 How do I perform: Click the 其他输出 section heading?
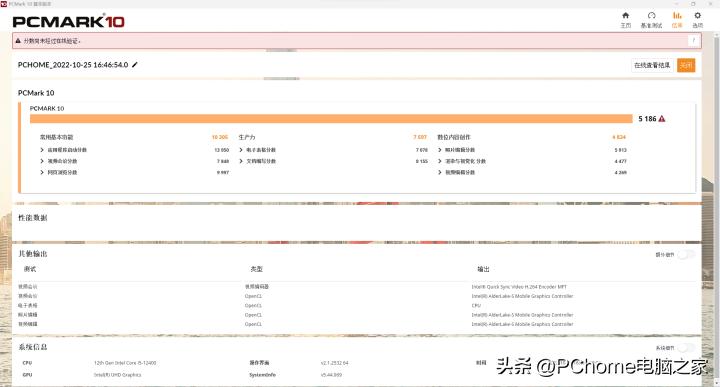(33, 254)
